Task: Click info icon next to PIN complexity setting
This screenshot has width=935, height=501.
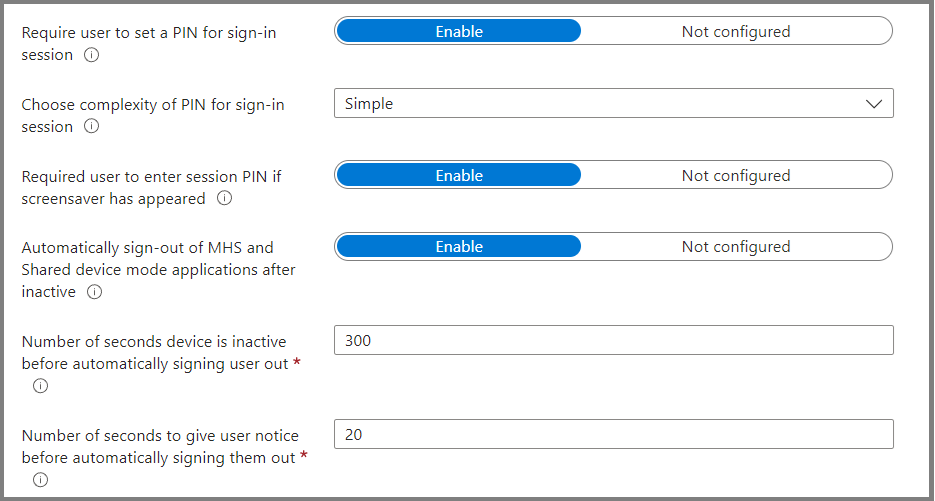Action: (x=91, y=127)
